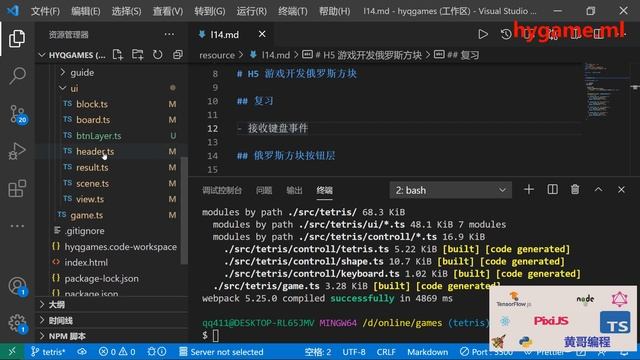Image resolution: width=640 pixels, height=360 pixels.
Task: Open the Accounts menu icon
Action: point(17,286)
